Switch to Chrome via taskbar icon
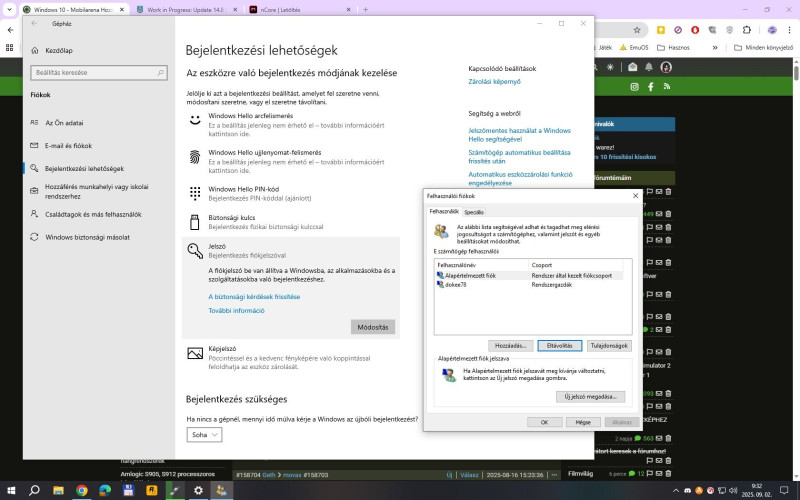The image size is (800, 500). [x=82, y=490]
